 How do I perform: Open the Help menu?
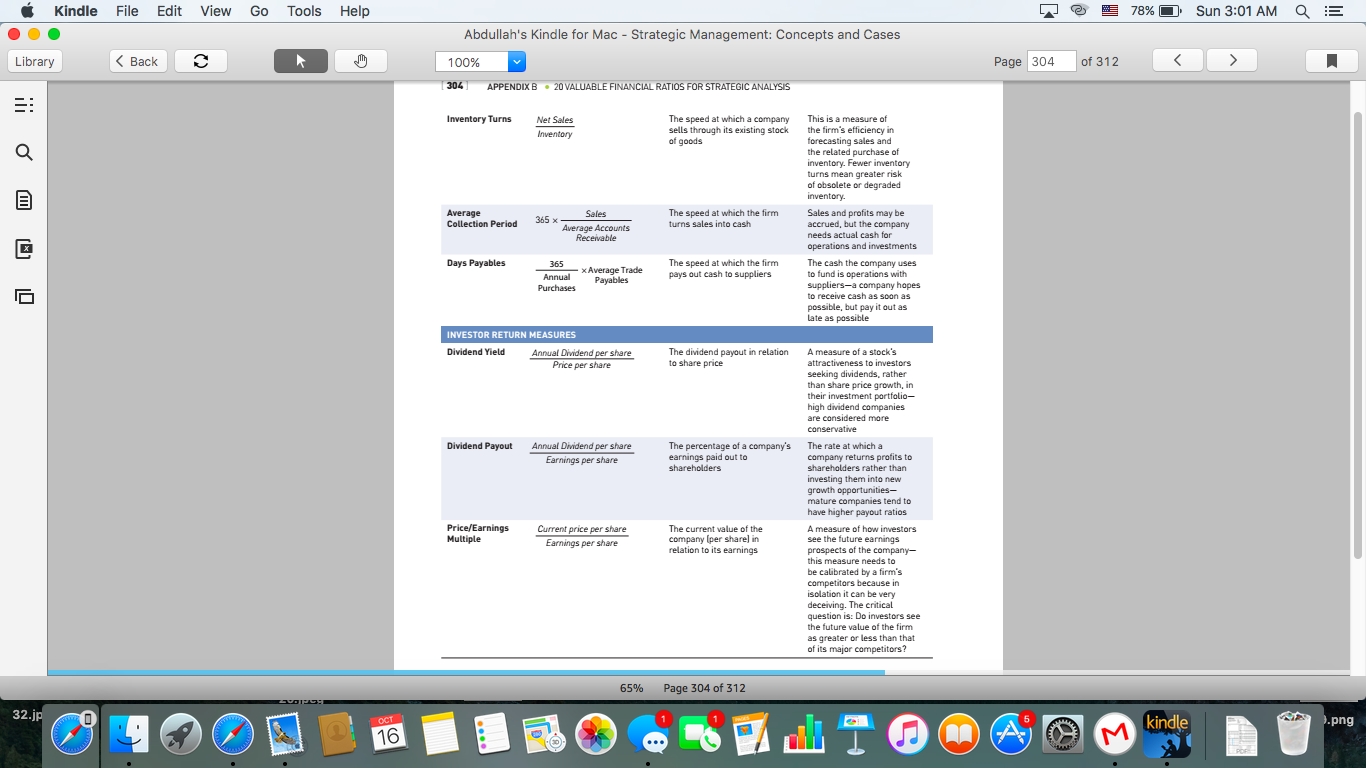pos(355,11)
